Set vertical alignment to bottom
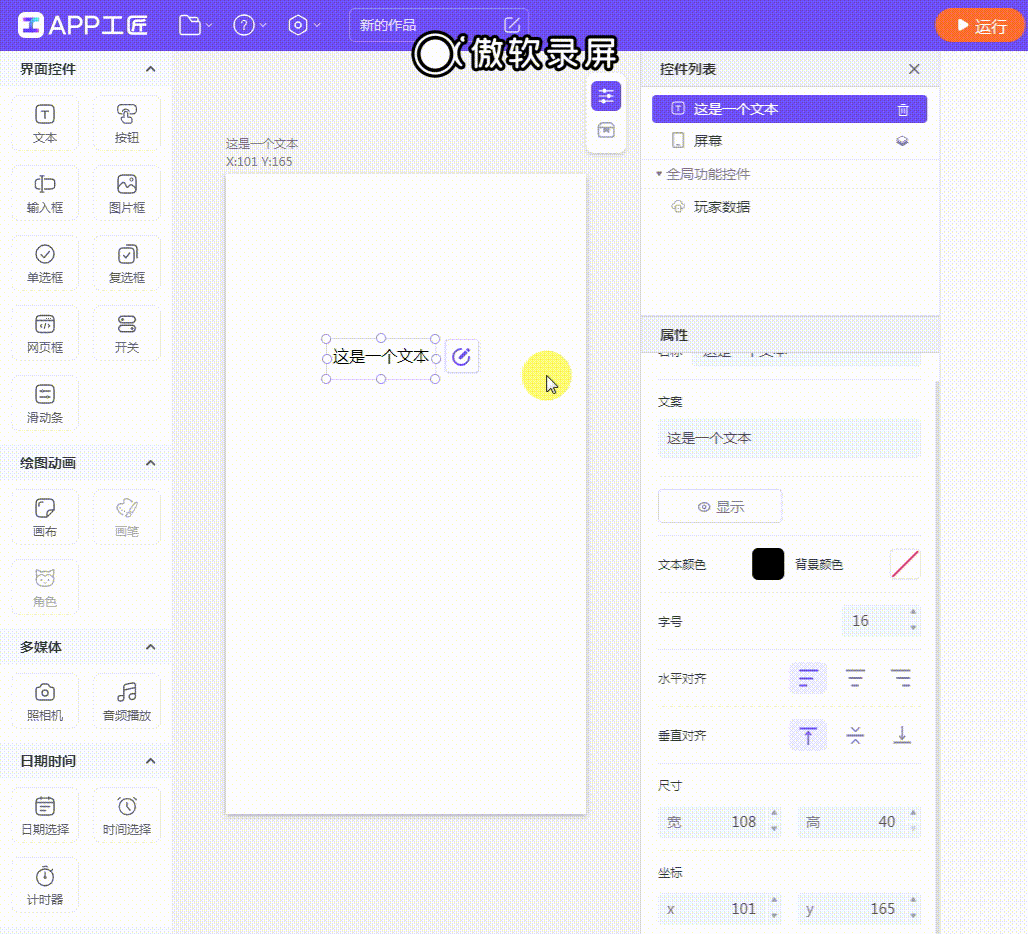1028x934 pixels. tap(901, 735)
